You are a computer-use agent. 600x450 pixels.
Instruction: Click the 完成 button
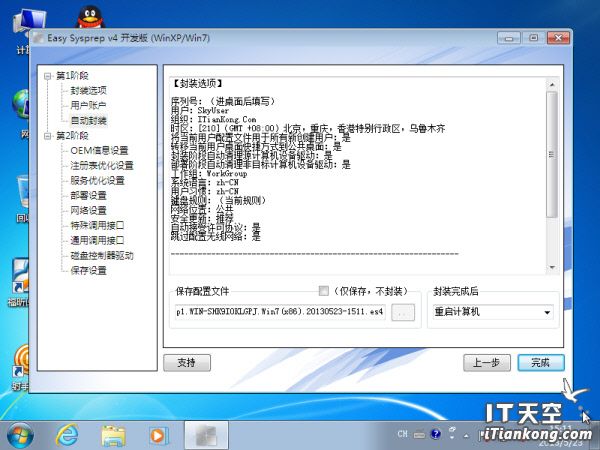[x=541, y=363]
